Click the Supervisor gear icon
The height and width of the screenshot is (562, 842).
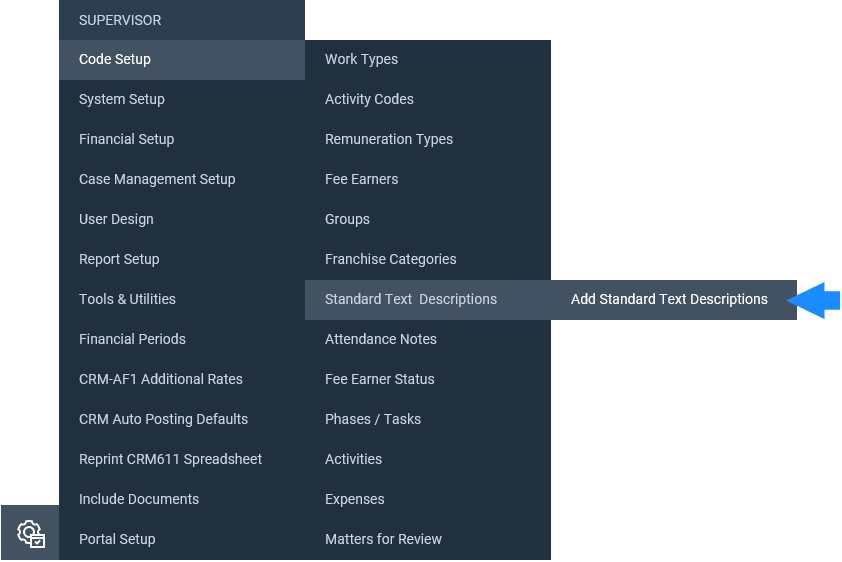click(30, 532)
